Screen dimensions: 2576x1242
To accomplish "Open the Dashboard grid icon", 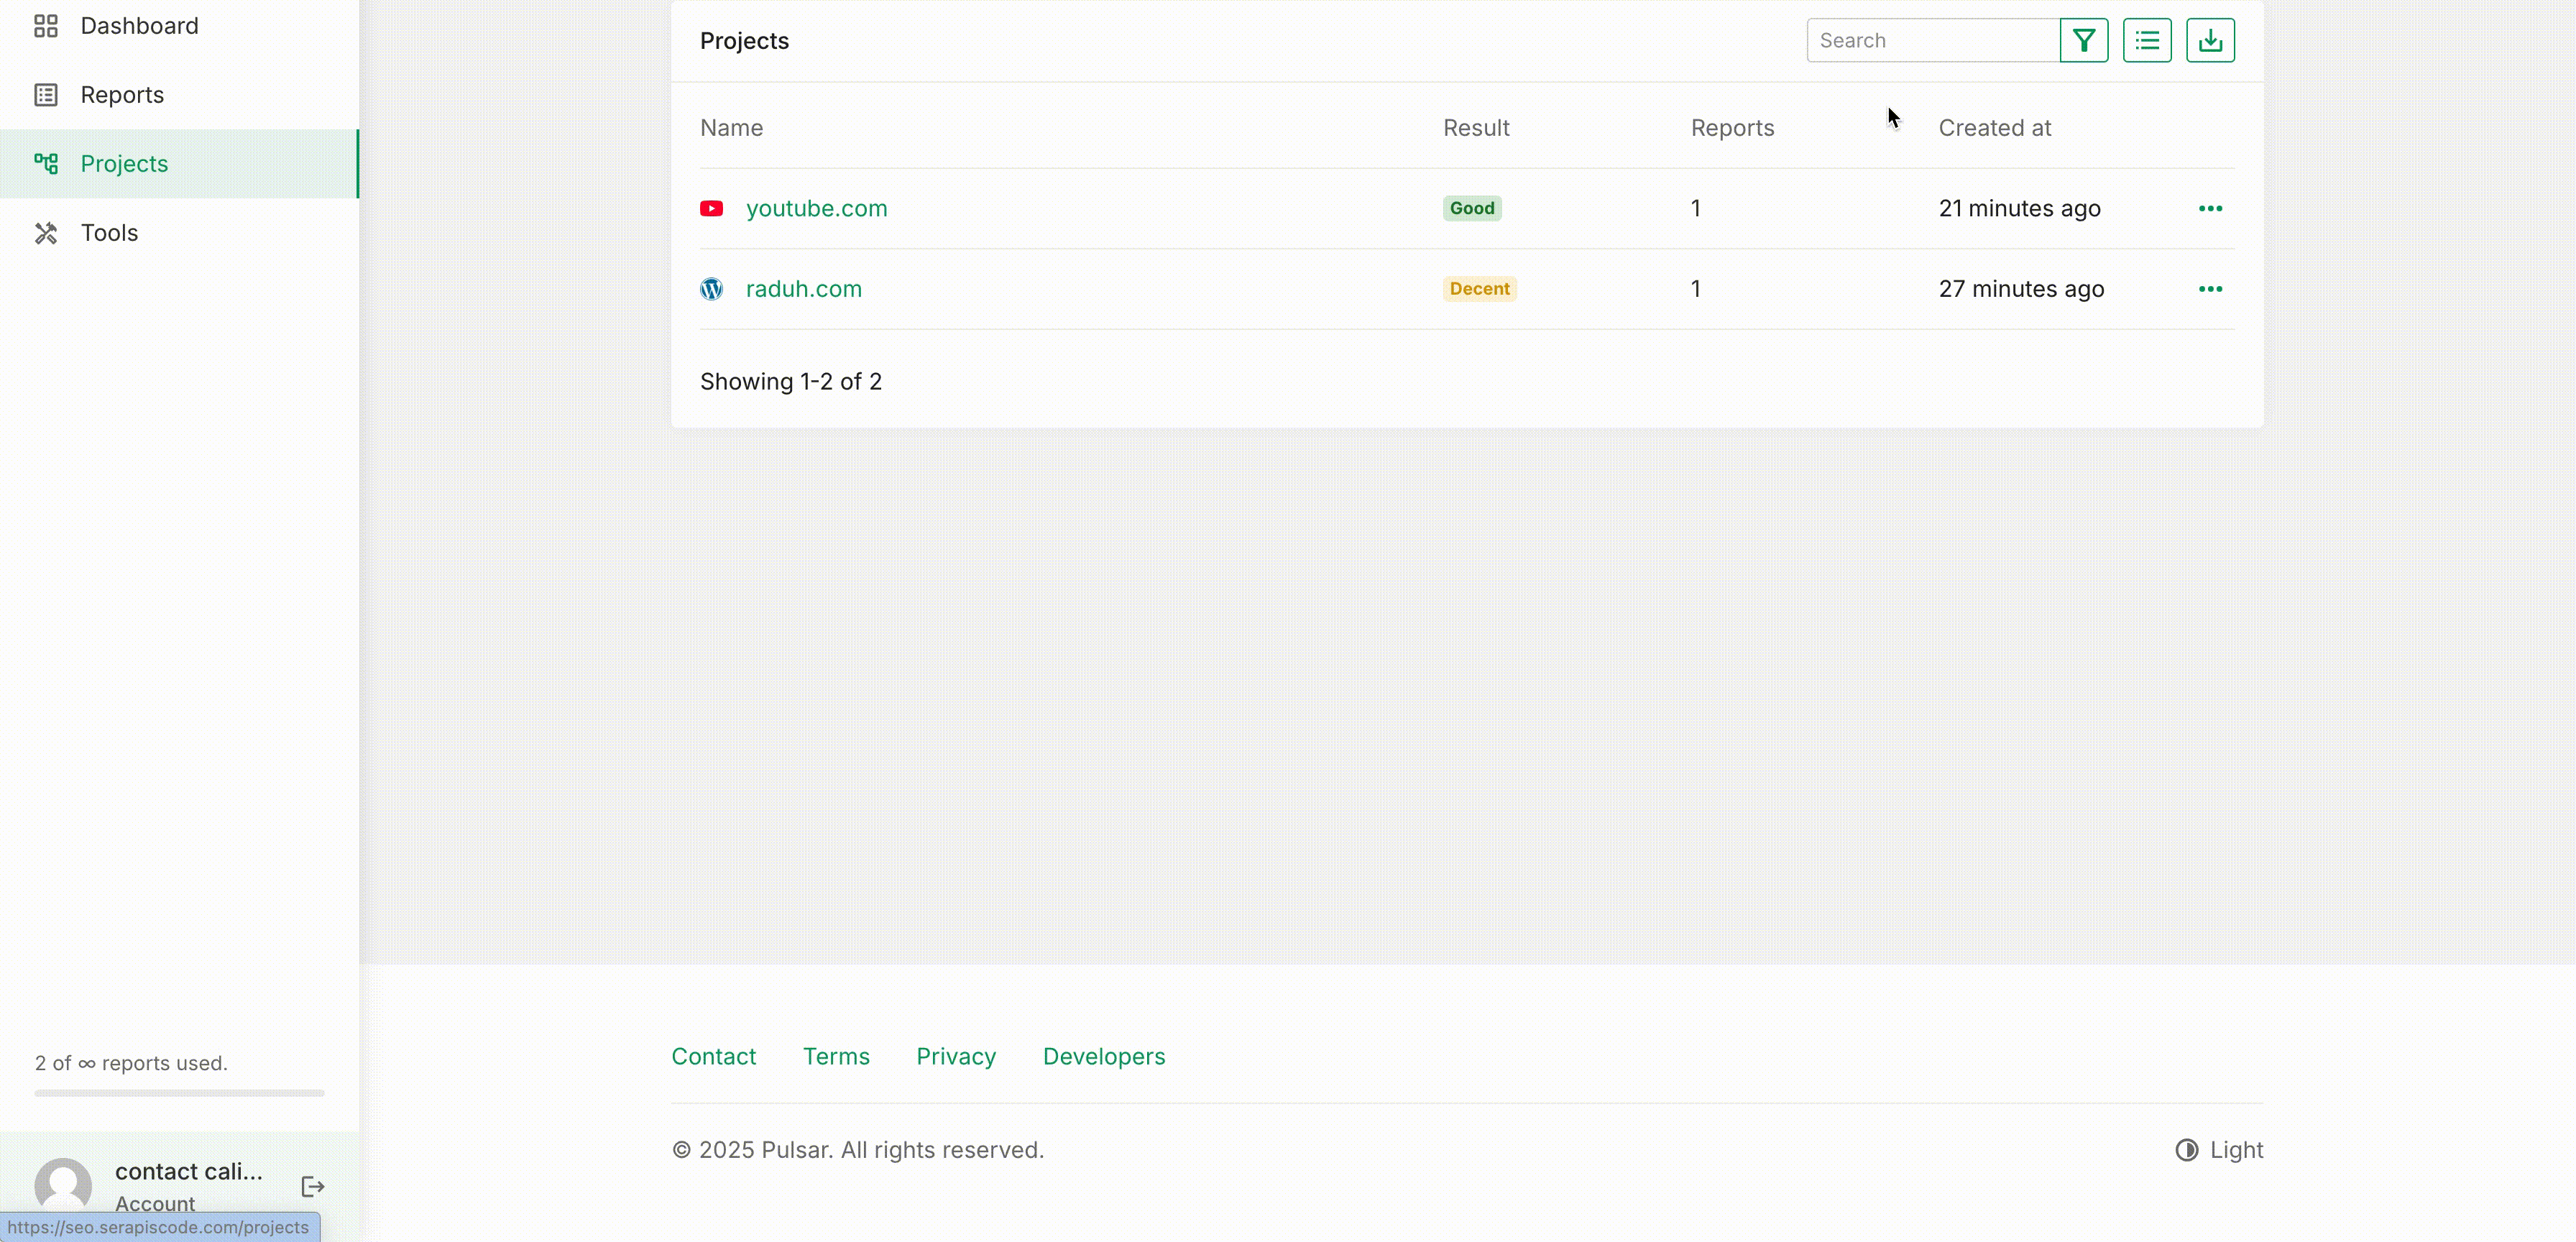I will tap(46, 26).
